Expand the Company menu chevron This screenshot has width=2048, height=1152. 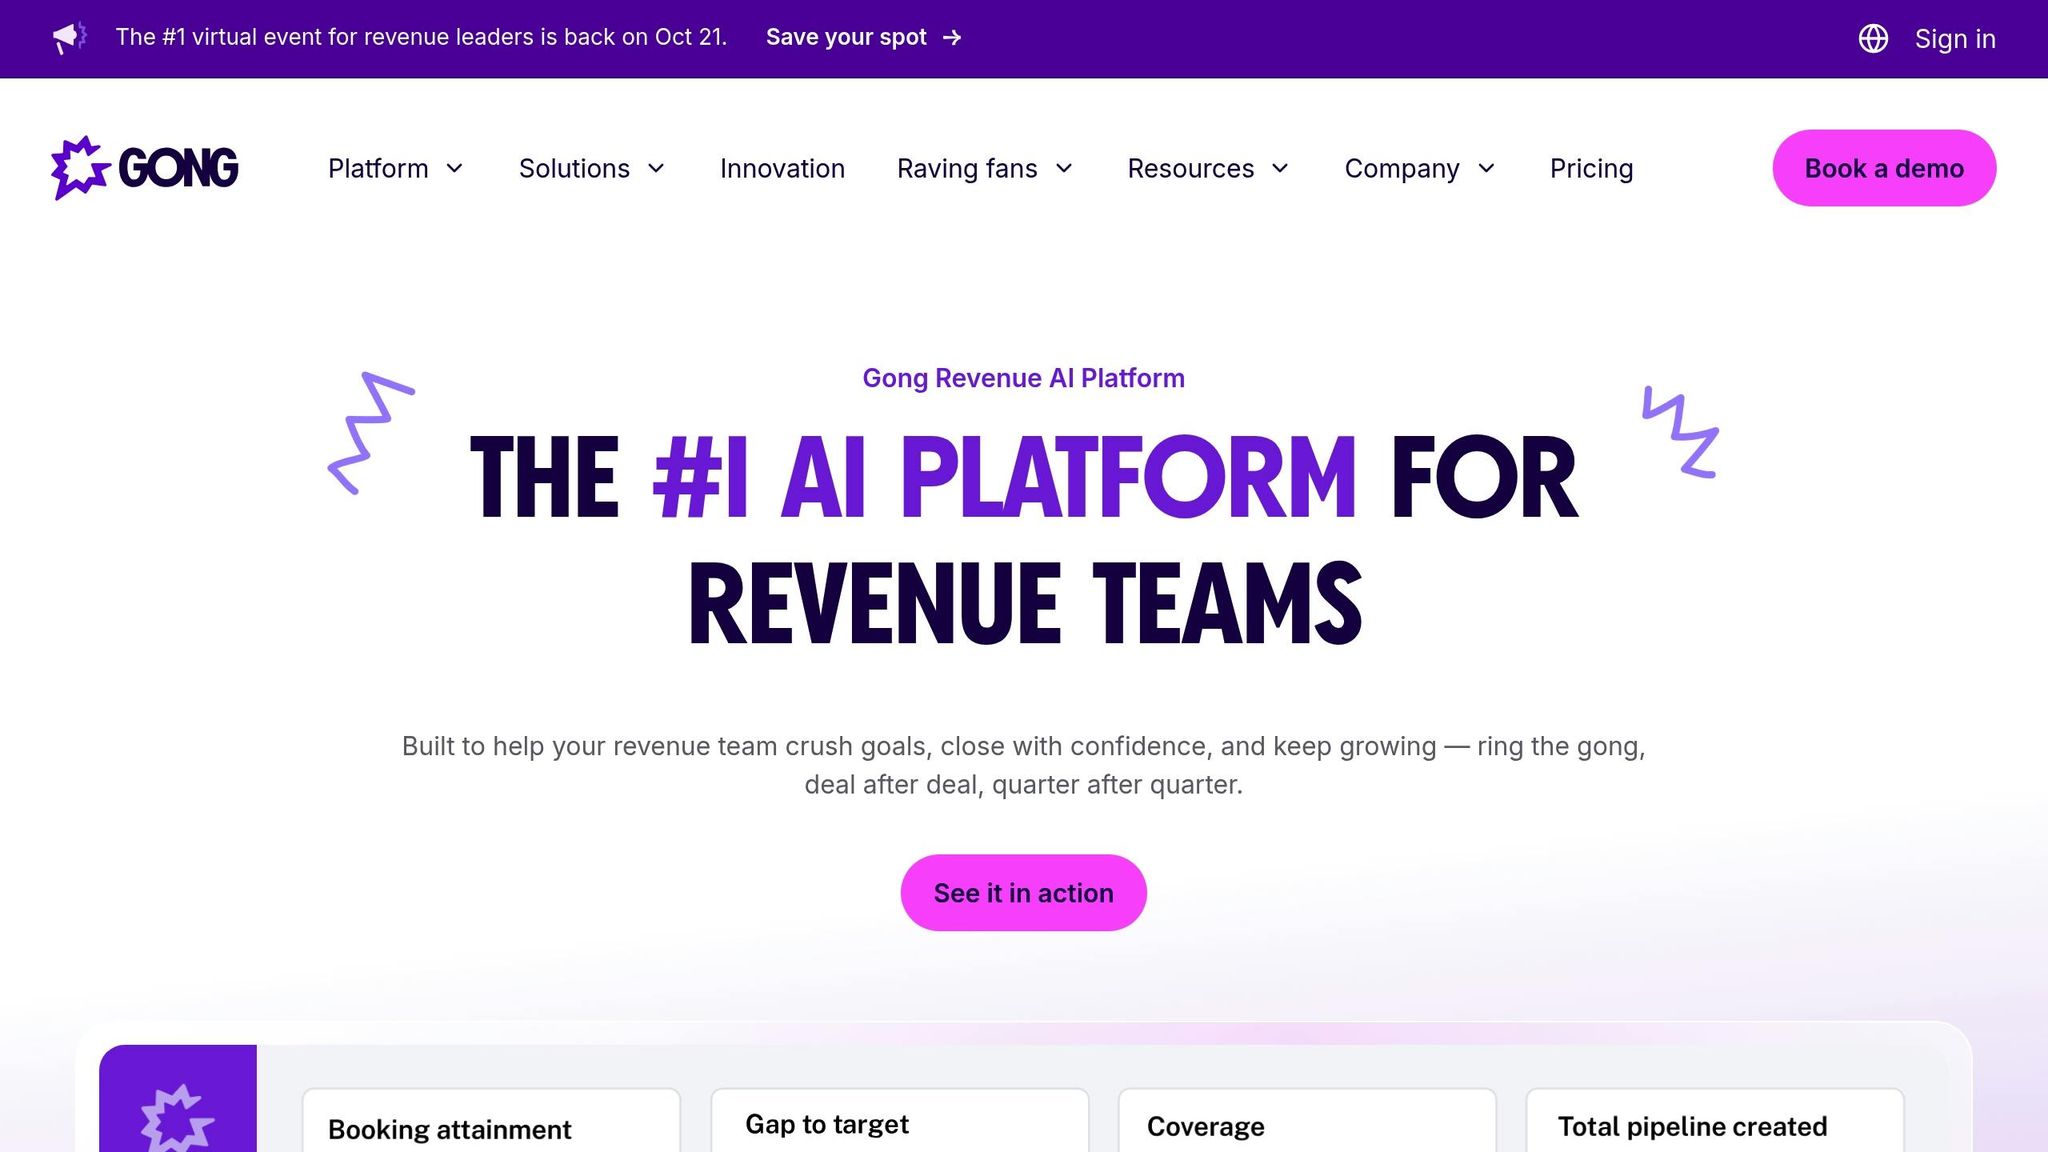[x=1486, y=168]
